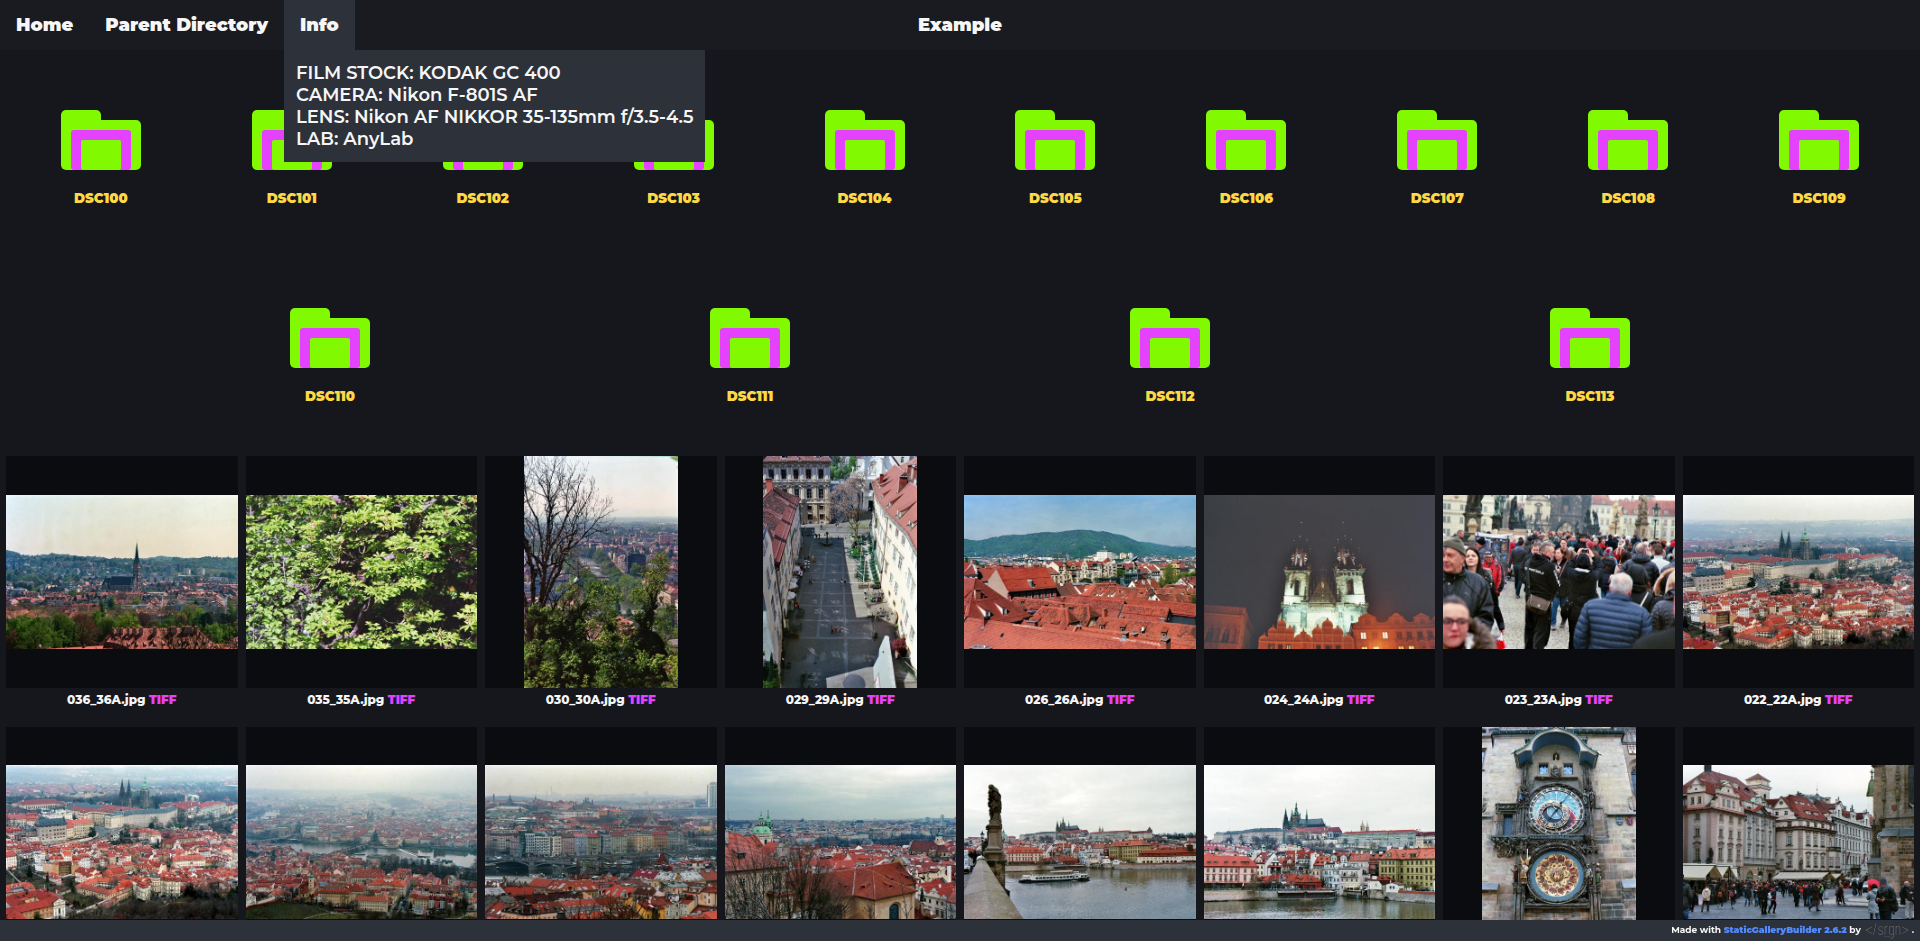
Task: Open the 029_29A.jpg street view thumbnail
Action: tap(840, 572)
